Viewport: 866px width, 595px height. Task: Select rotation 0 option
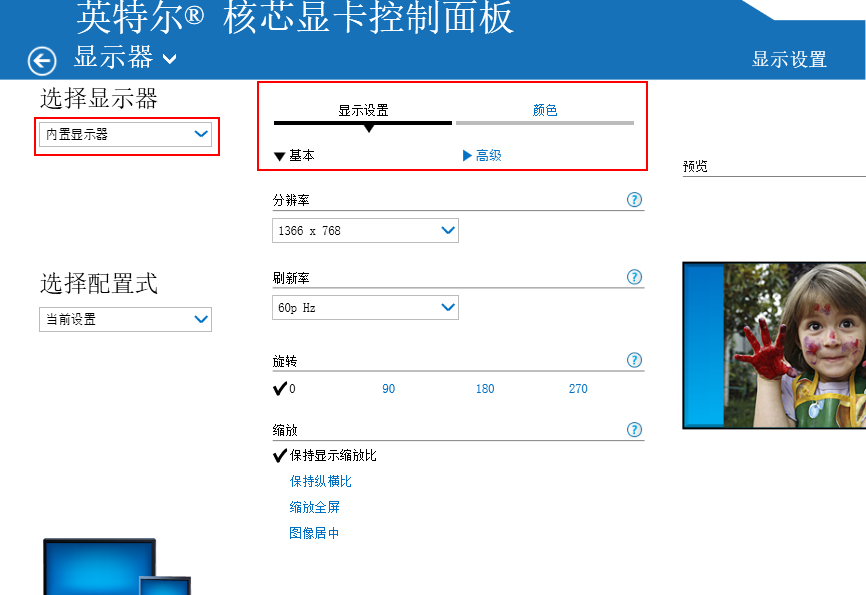coord(284,388)
